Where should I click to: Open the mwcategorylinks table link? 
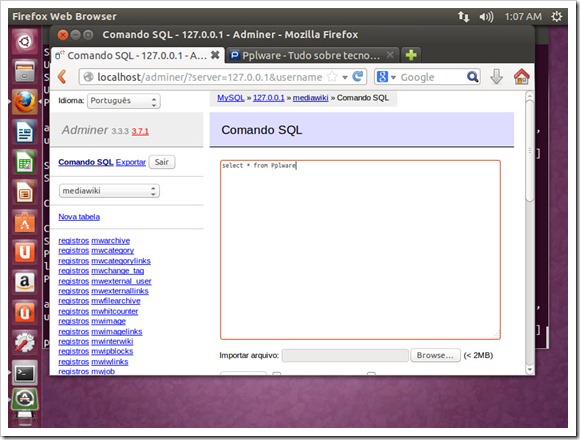point(121,261)
